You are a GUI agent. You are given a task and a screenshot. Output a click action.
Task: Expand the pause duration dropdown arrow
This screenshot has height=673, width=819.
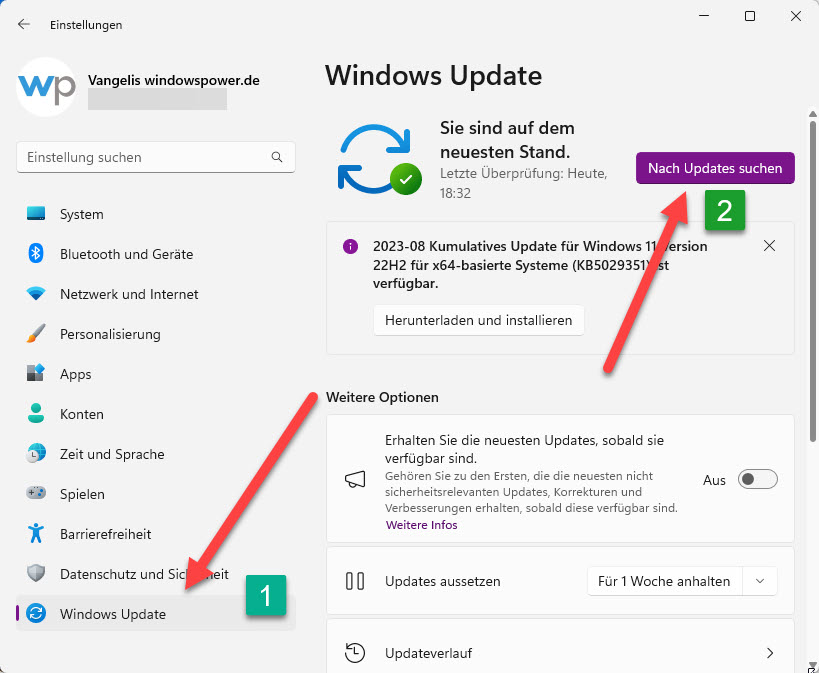(x=759, y=581)
